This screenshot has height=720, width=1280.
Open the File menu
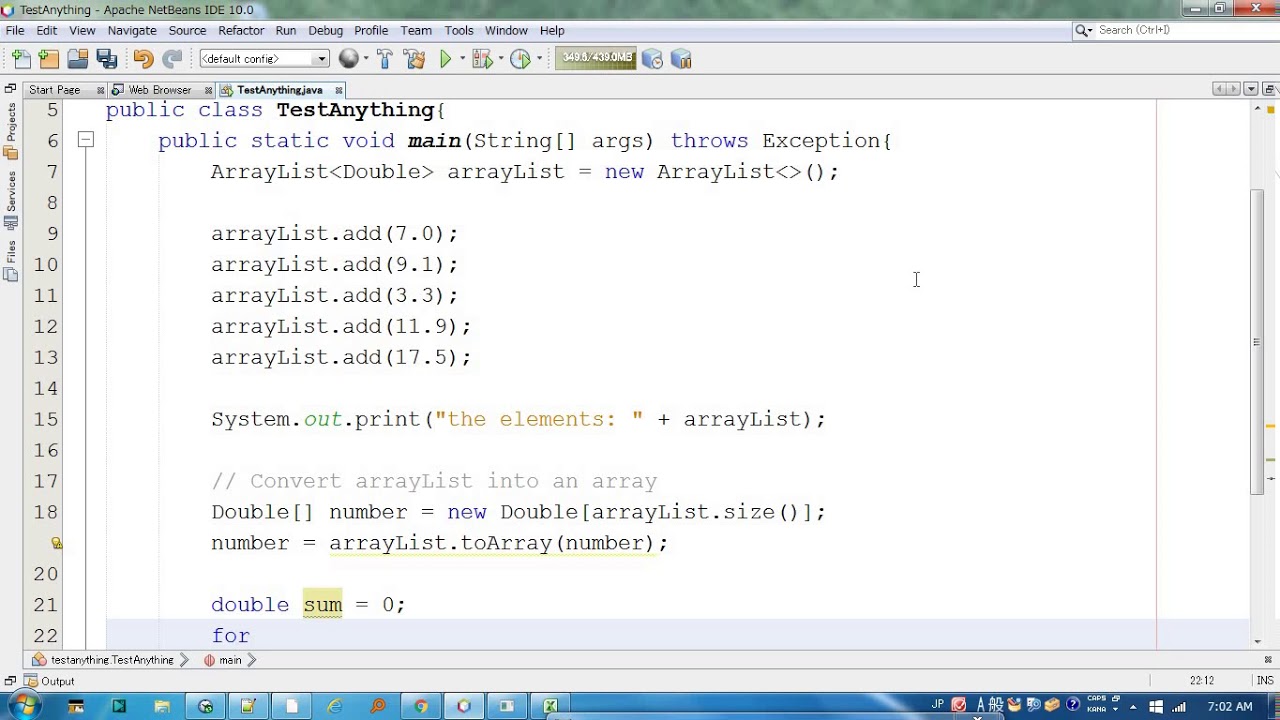(15, 30)
